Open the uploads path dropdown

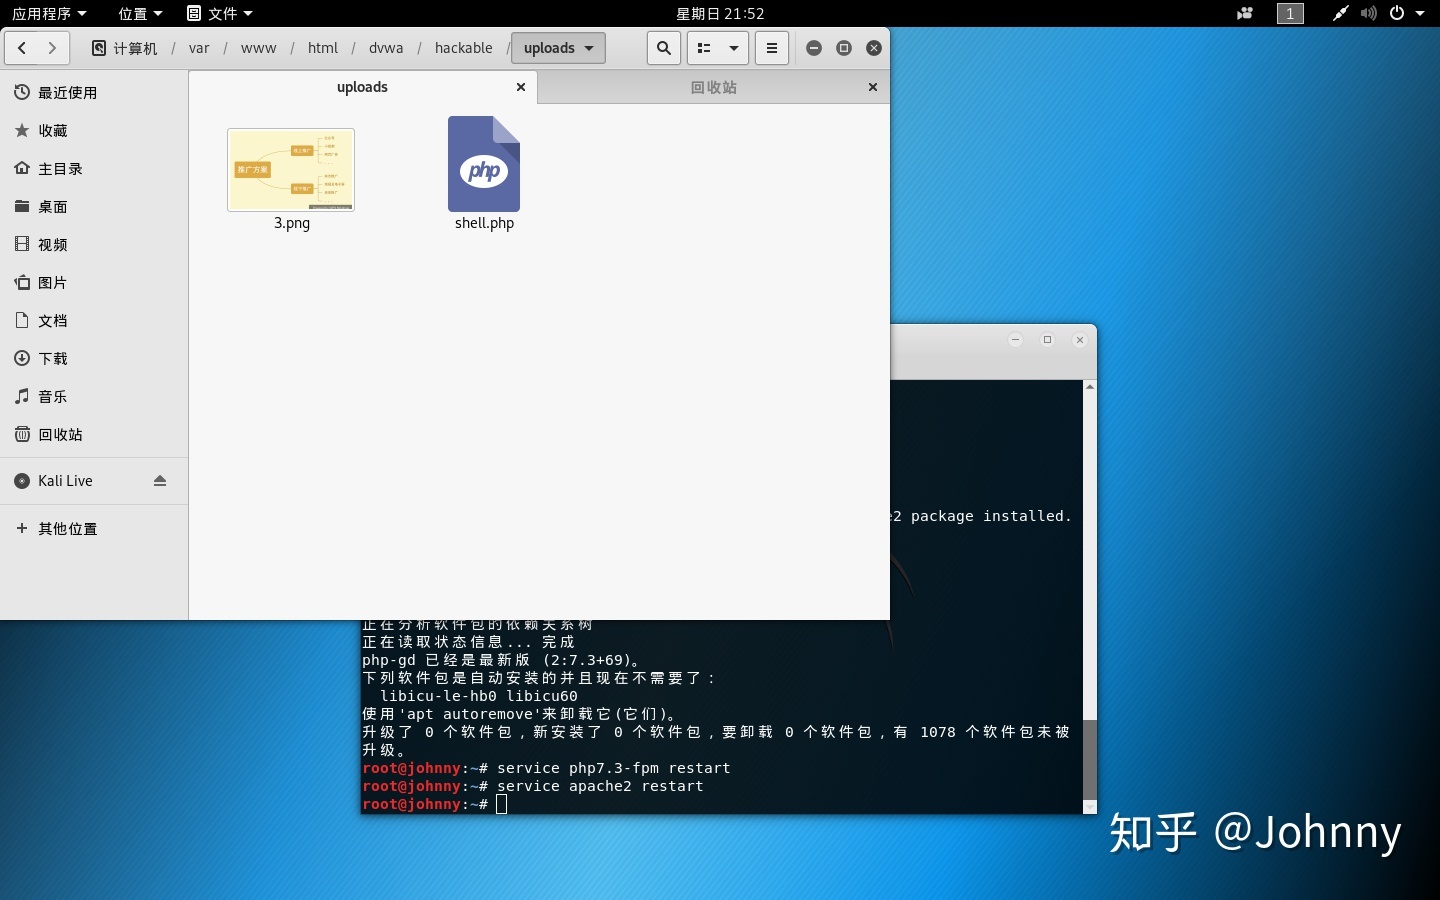click(558, 48)
